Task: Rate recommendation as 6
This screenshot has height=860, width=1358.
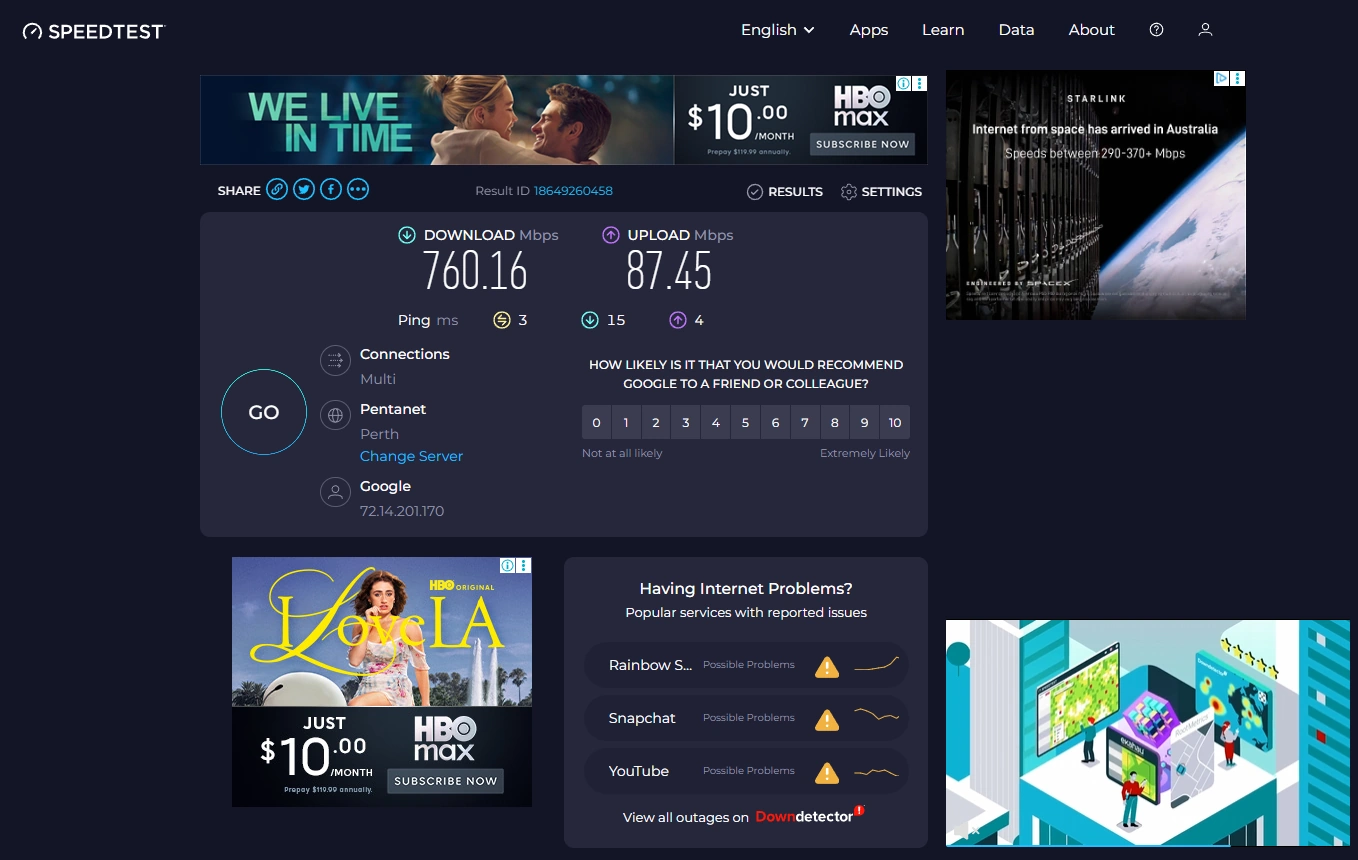Action: [775, 422]
